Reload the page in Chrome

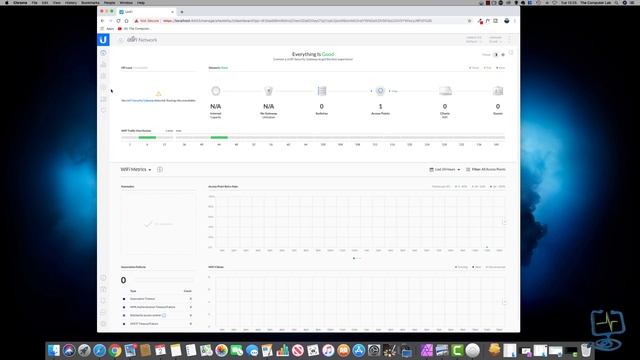118,21
